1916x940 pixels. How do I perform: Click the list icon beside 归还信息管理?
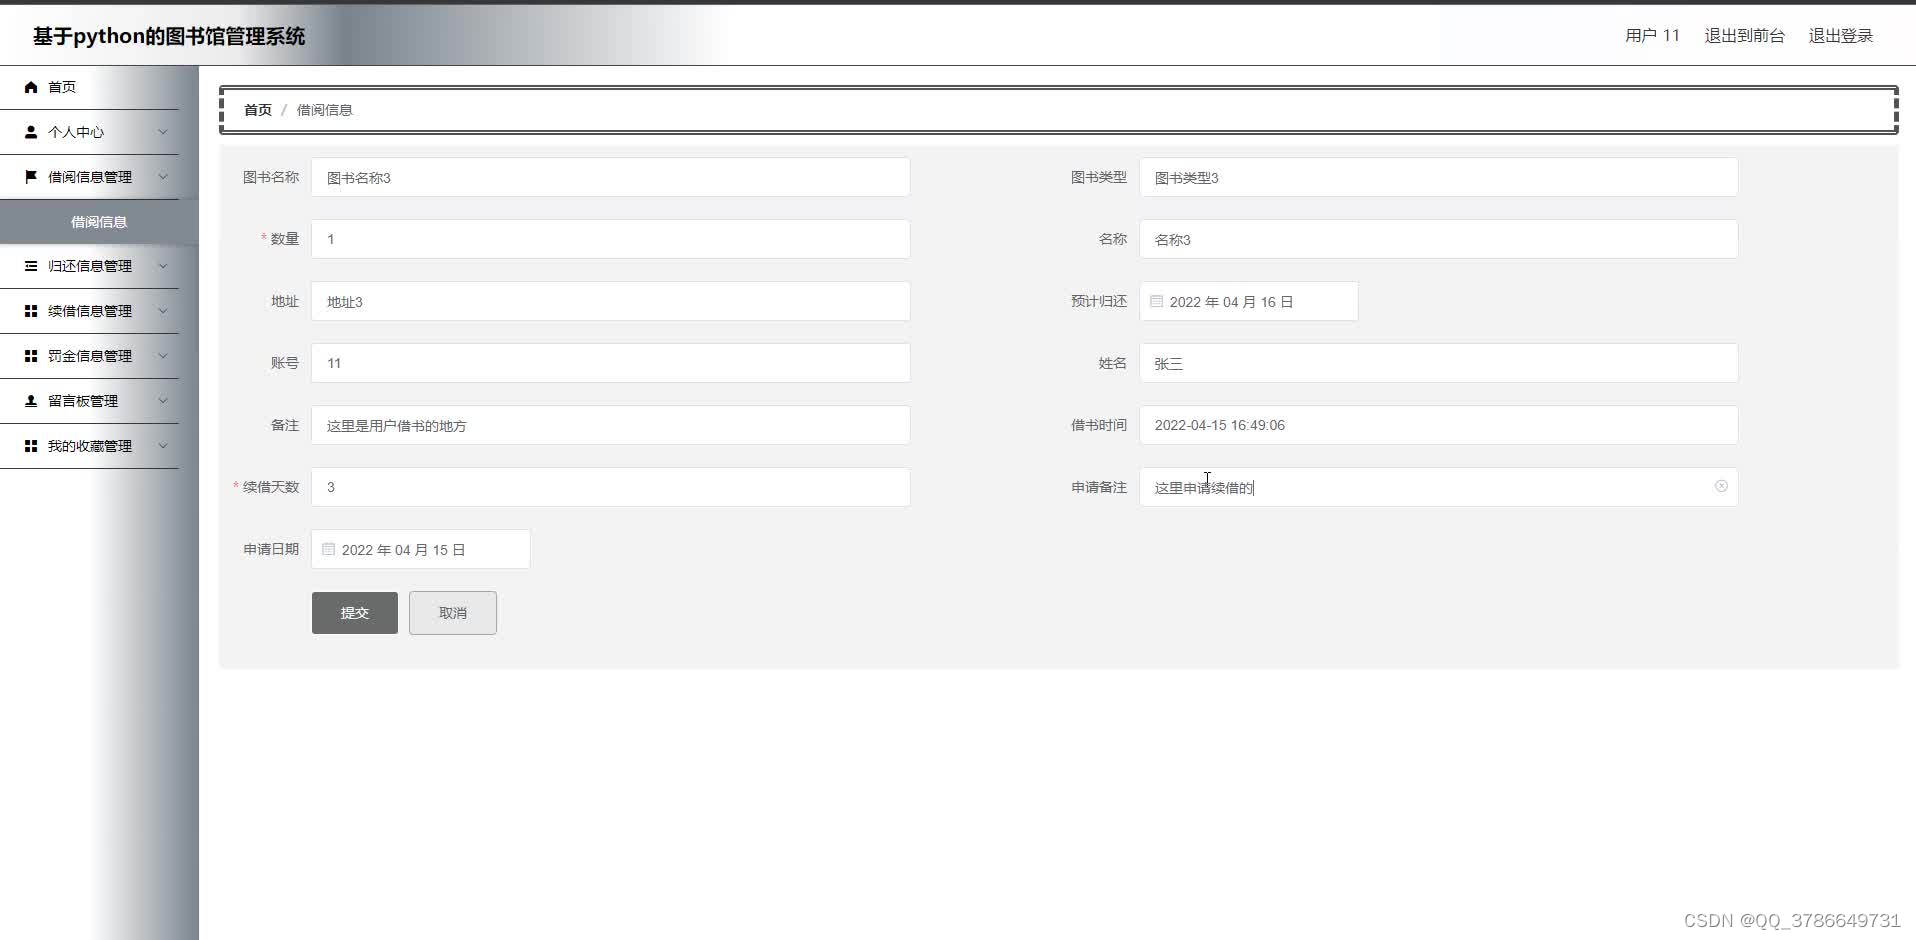[31, 266]
